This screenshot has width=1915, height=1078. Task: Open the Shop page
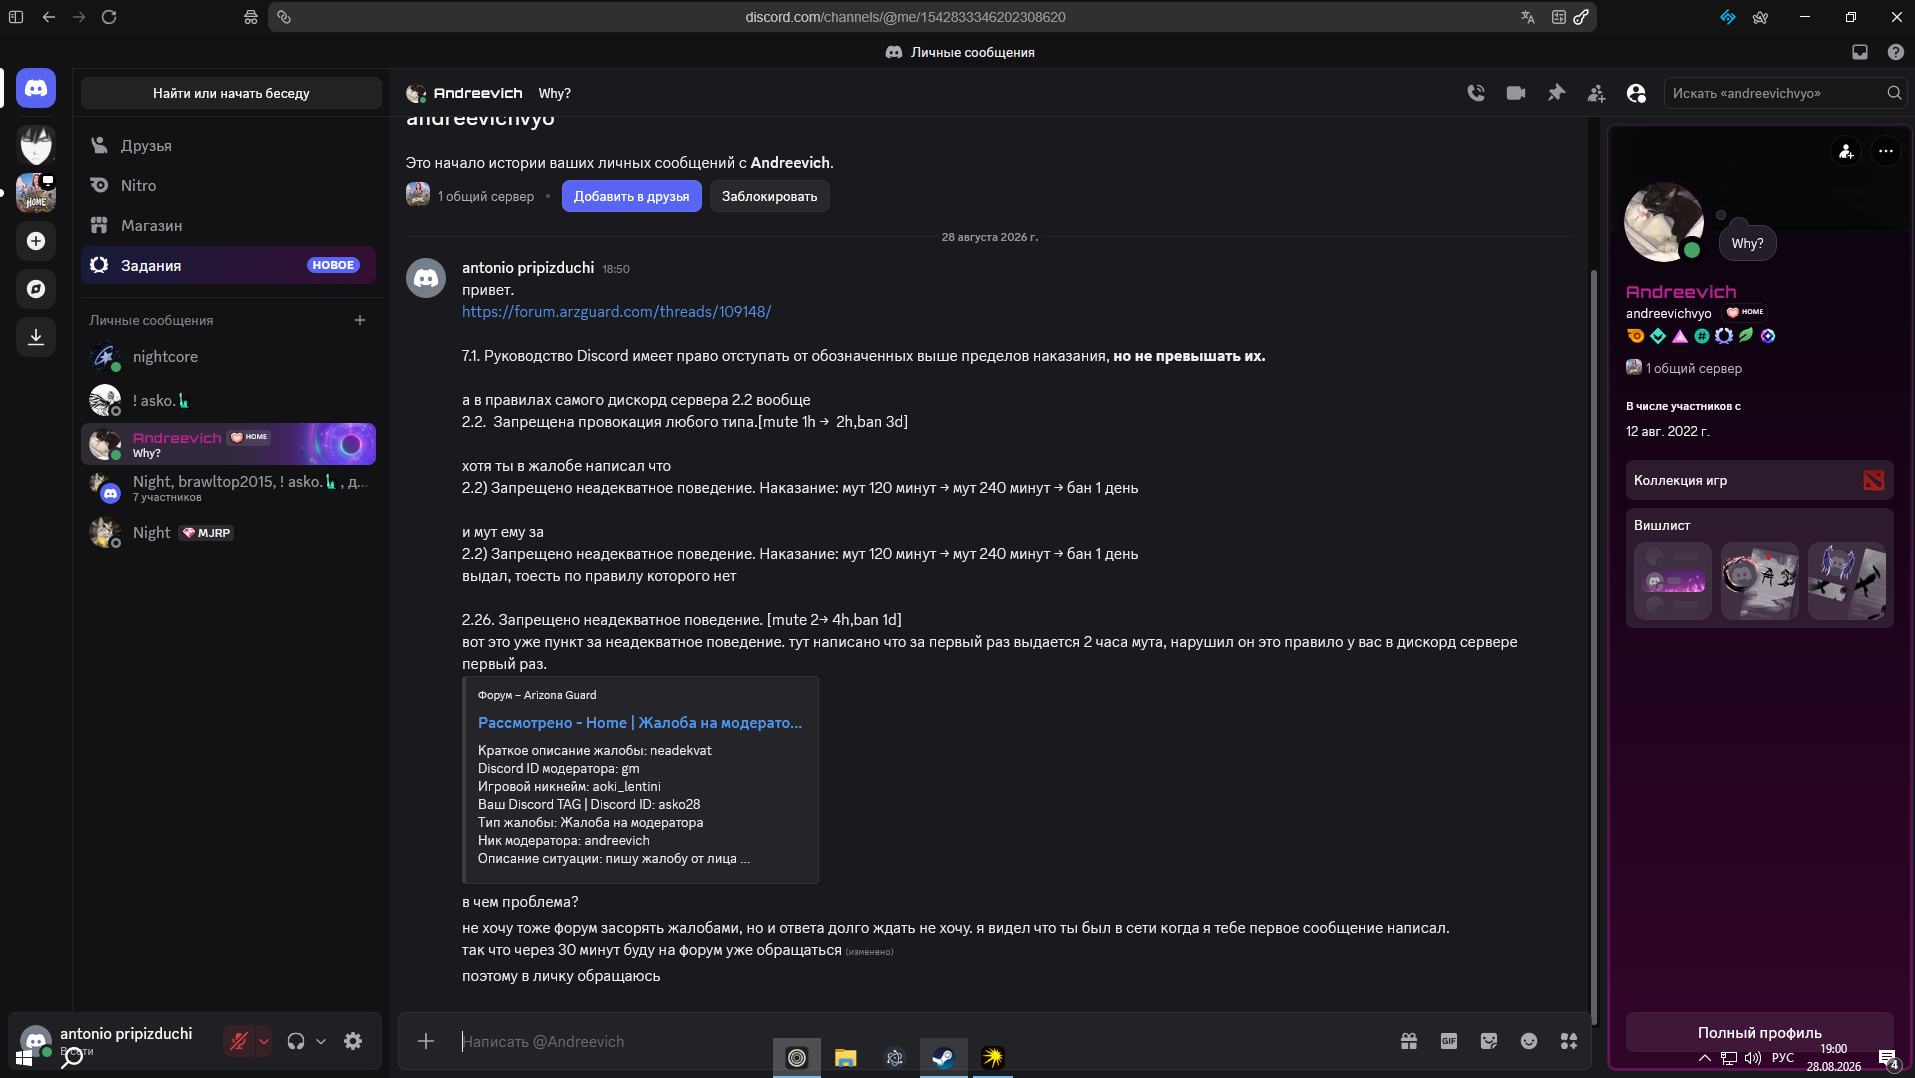click(x=229, y=225)
